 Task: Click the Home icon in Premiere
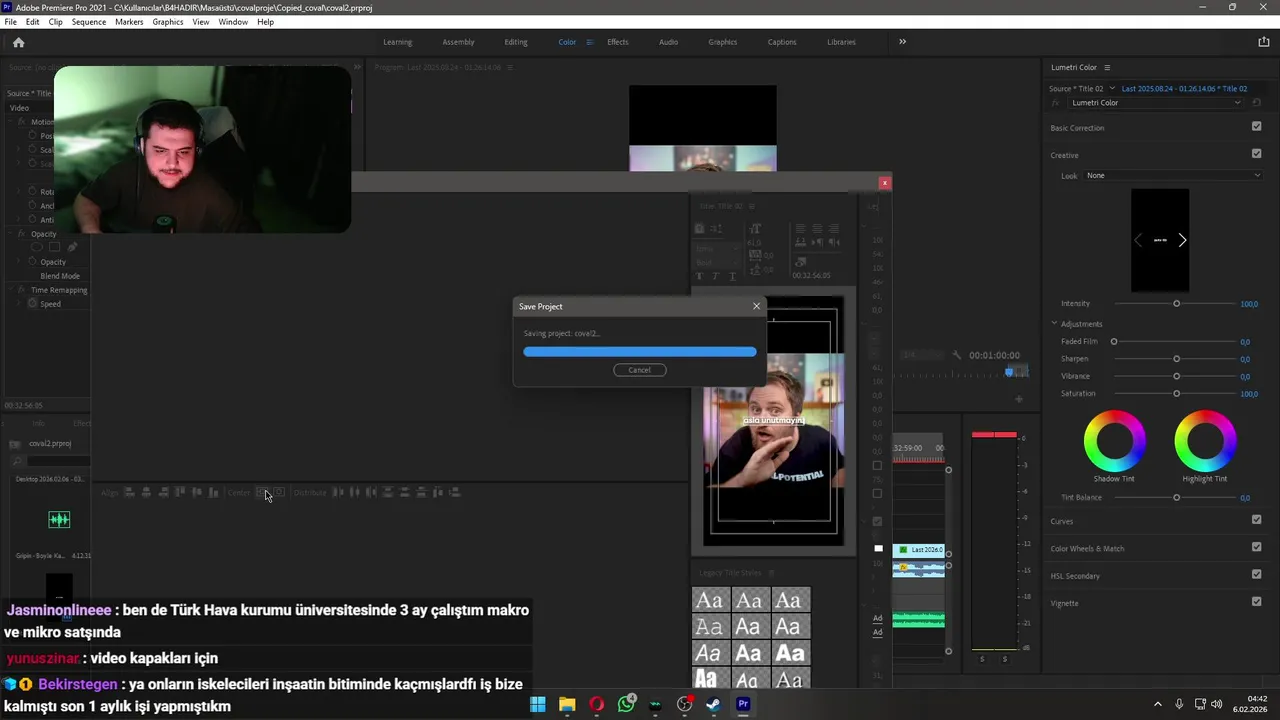pos(18,42)
